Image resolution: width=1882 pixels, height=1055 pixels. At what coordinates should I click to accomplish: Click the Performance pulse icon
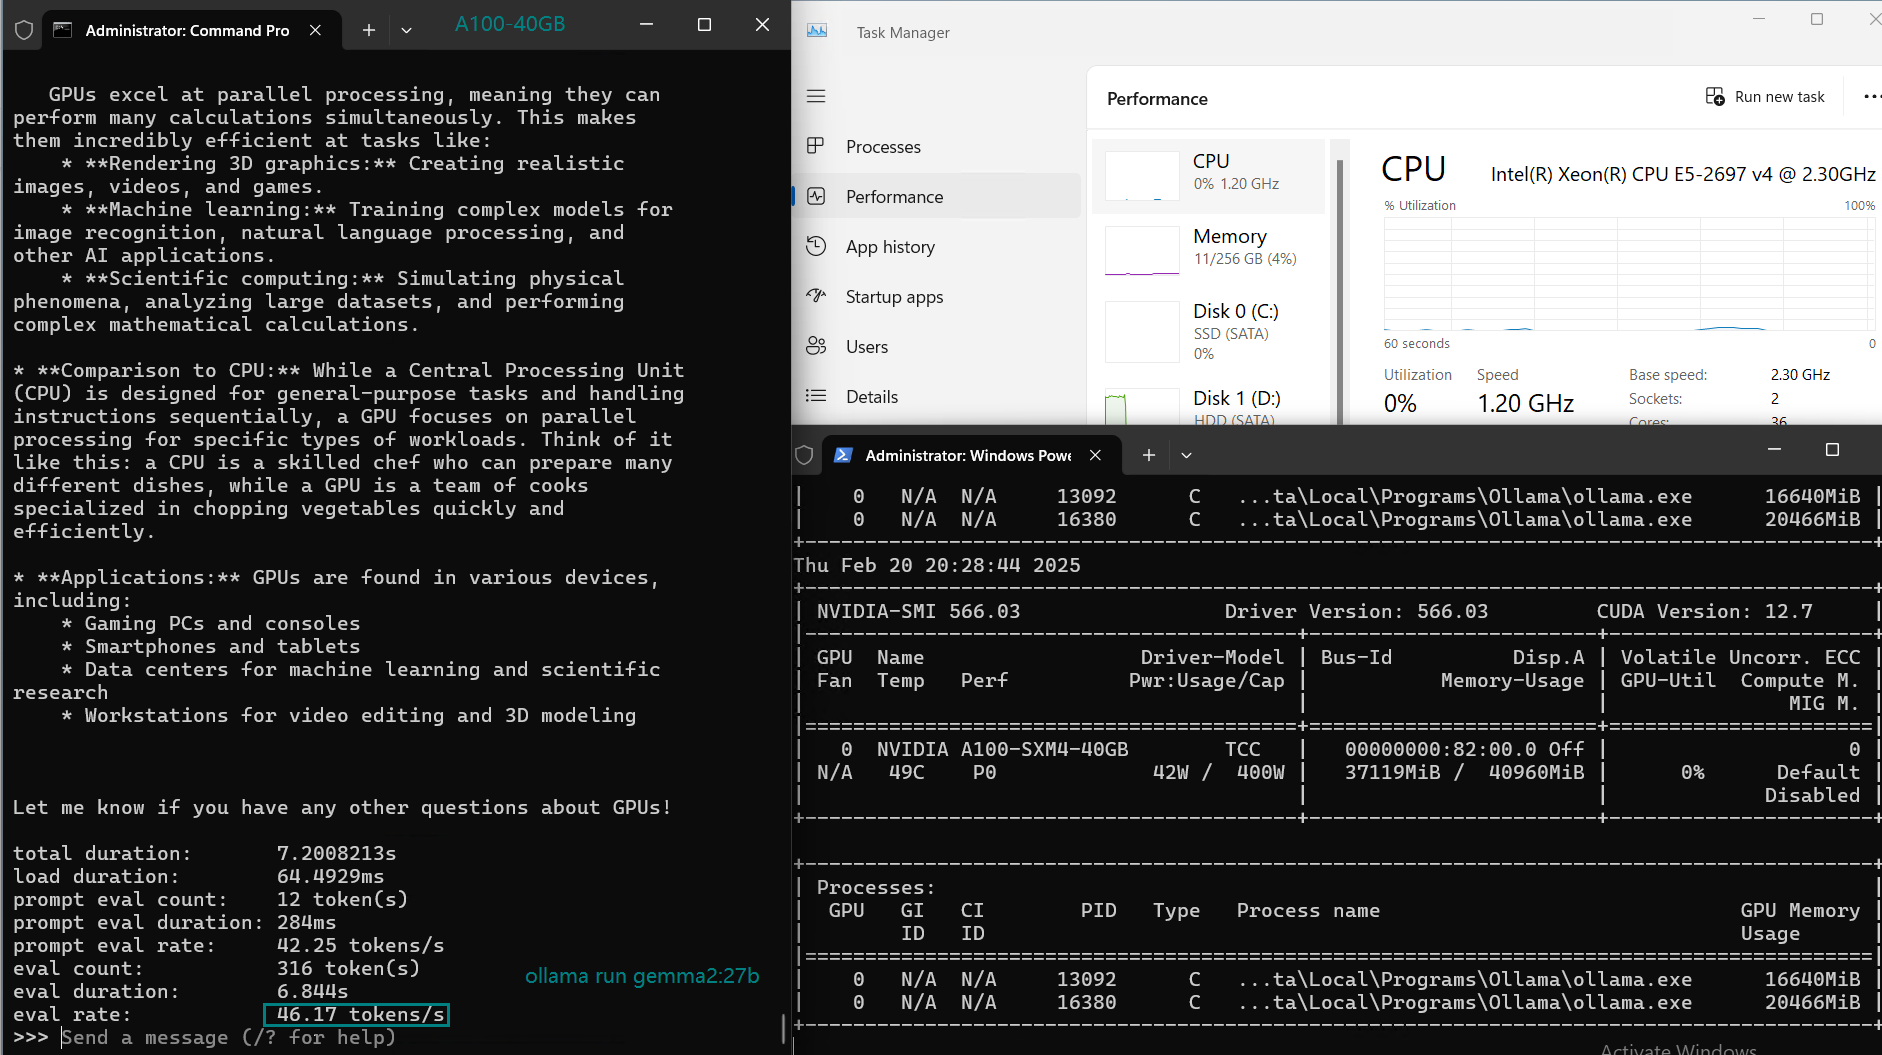pos(816,196)
